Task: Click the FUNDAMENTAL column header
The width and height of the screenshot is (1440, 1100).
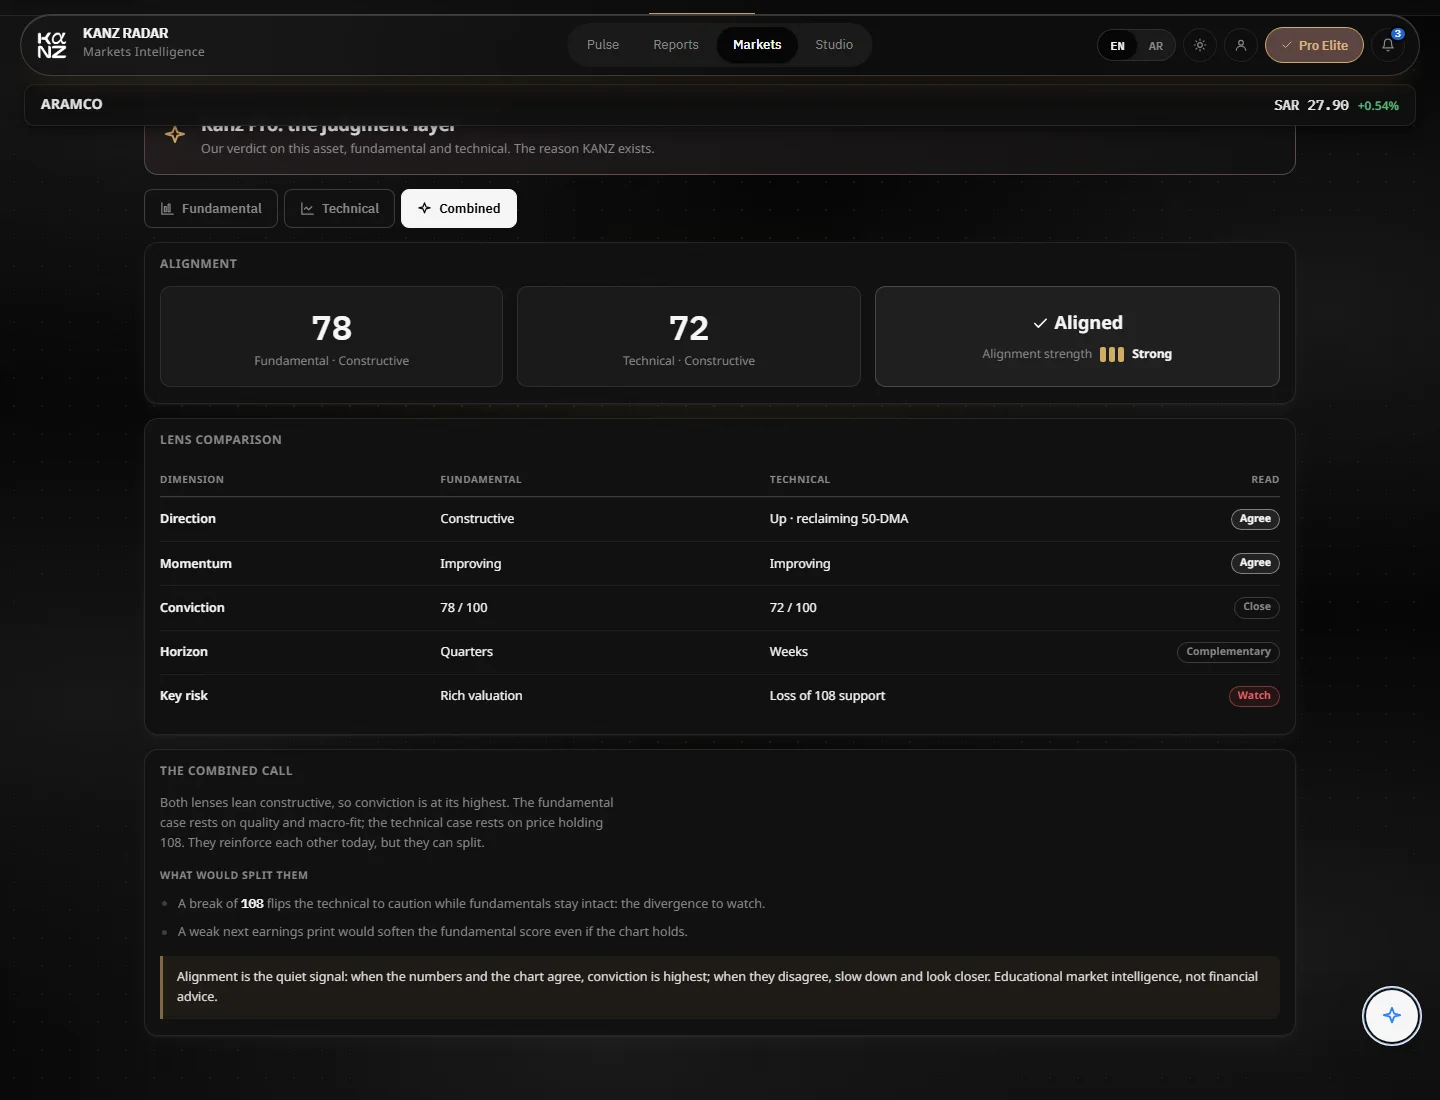Action: pos(481,480)
